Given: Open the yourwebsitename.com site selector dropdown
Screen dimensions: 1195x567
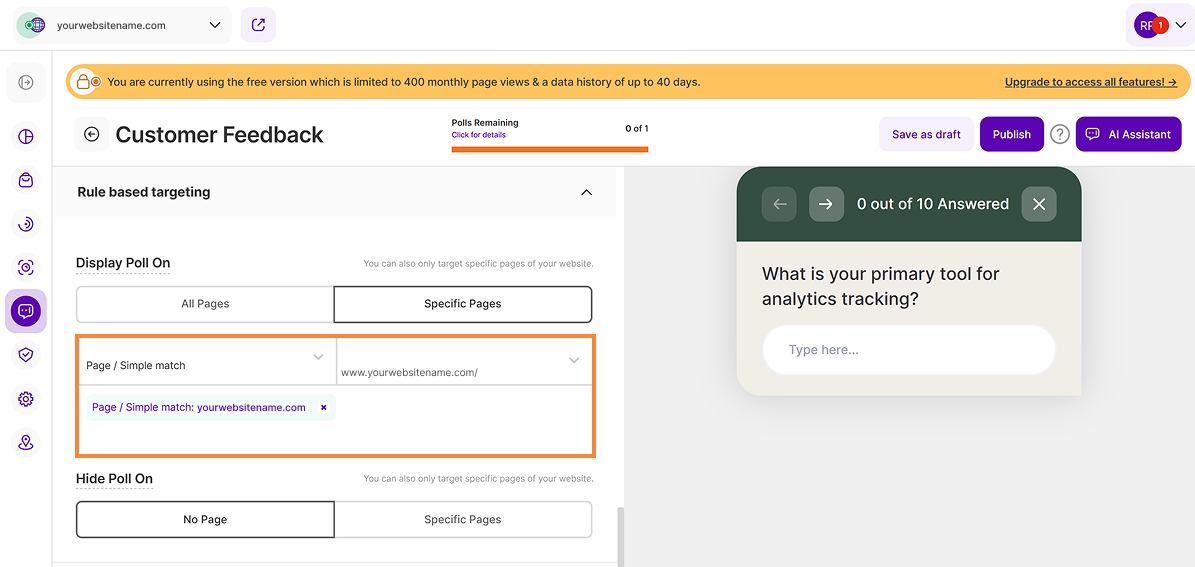Looking at the screenshot, I should point(123,25).
